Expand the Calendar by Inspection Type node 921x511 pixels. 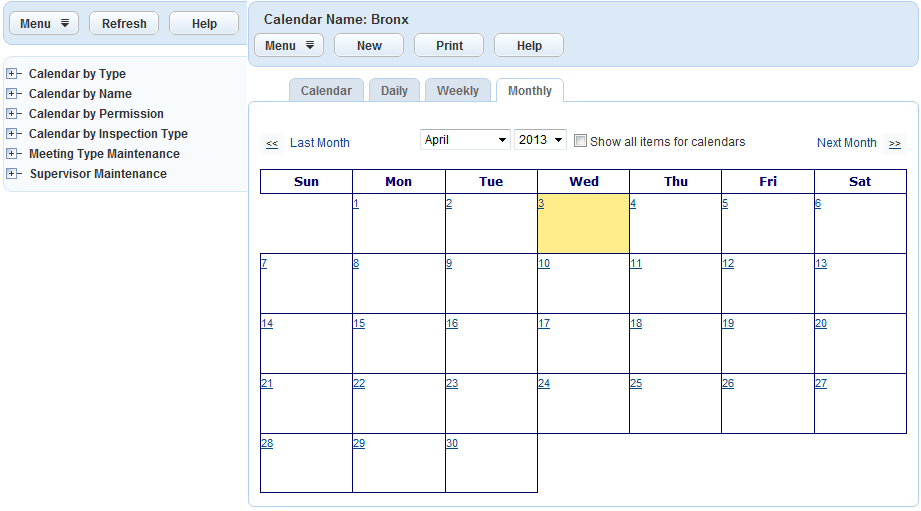tap(11, 134)
